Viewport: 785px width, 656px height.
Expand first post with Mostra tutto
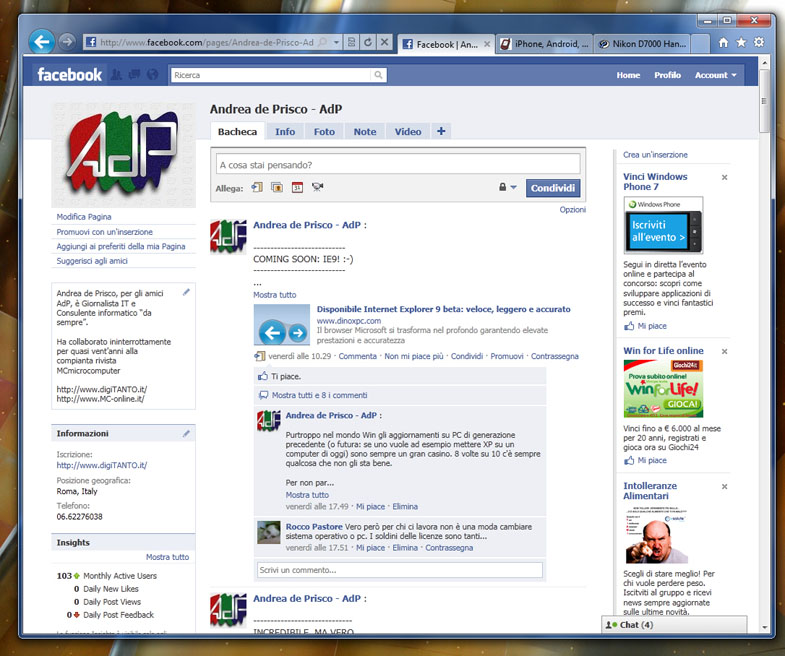pyautogui.click(x=274, y=295)
